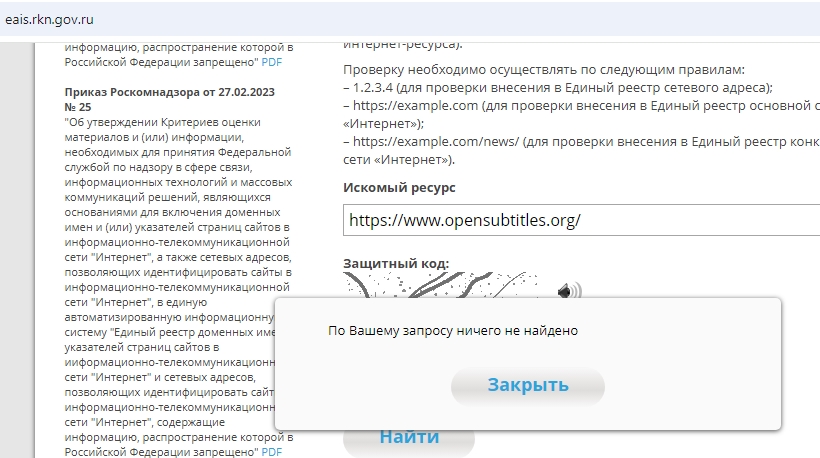The image size is (820, 458).
Task: Click the Искомый ресурс label
Action: (x=399, y=188)
